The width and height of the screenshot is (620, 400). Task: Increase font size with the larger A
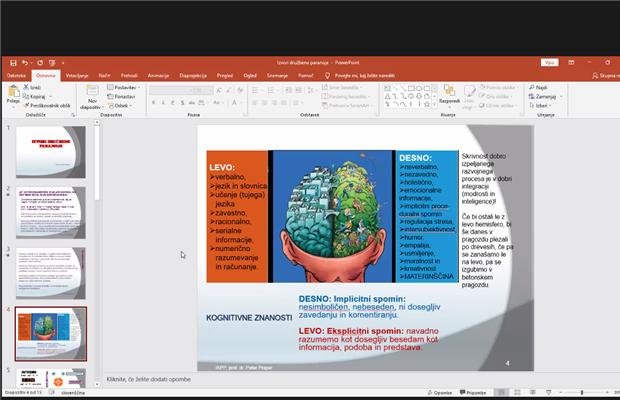[219, 91]
